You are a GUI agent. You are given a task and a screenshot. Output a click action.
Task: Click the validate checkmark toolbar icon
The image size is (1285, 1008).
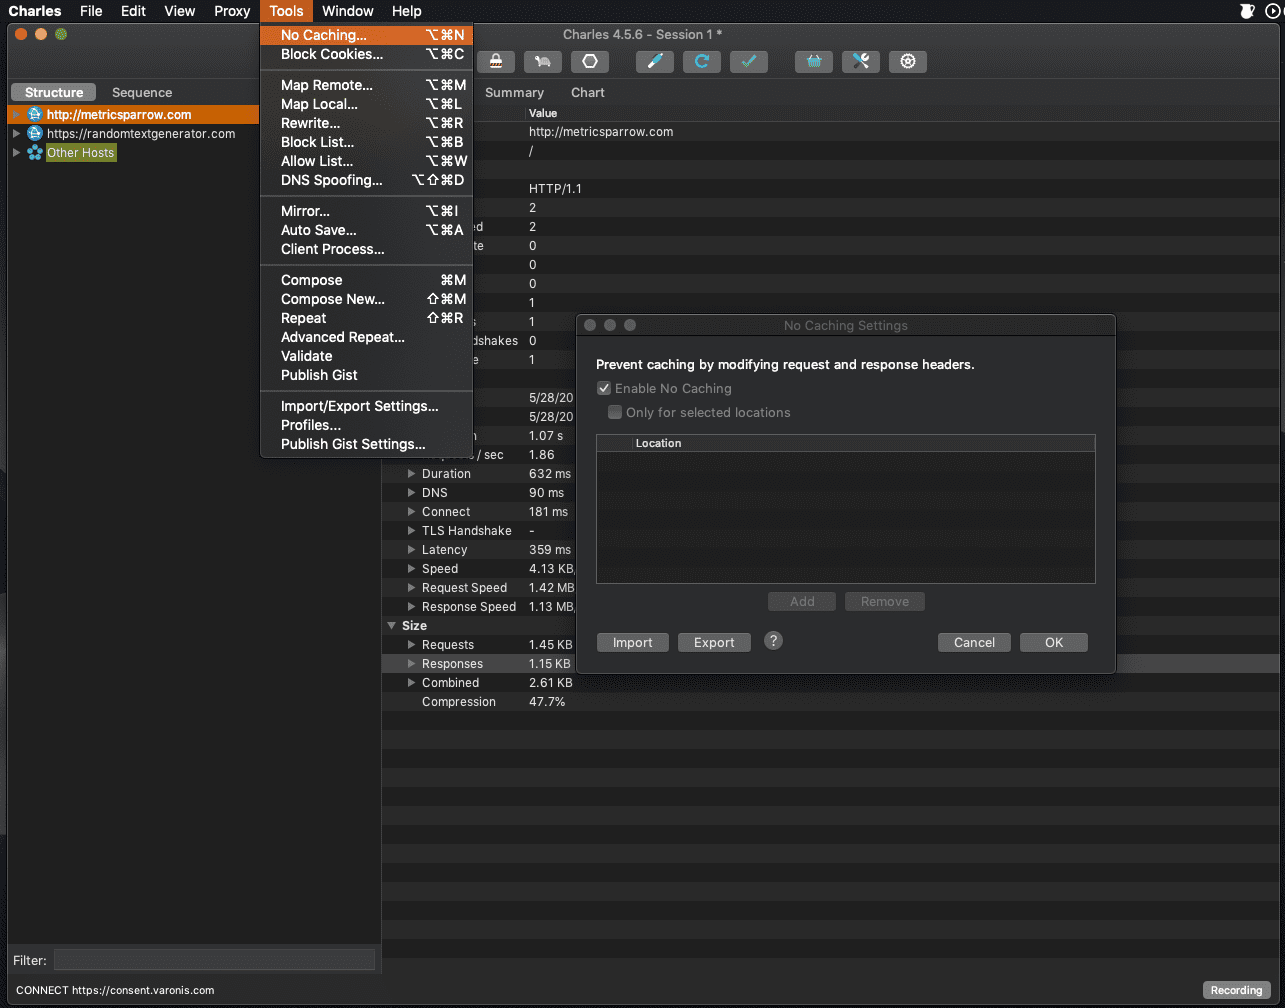[x=749, y=62]
